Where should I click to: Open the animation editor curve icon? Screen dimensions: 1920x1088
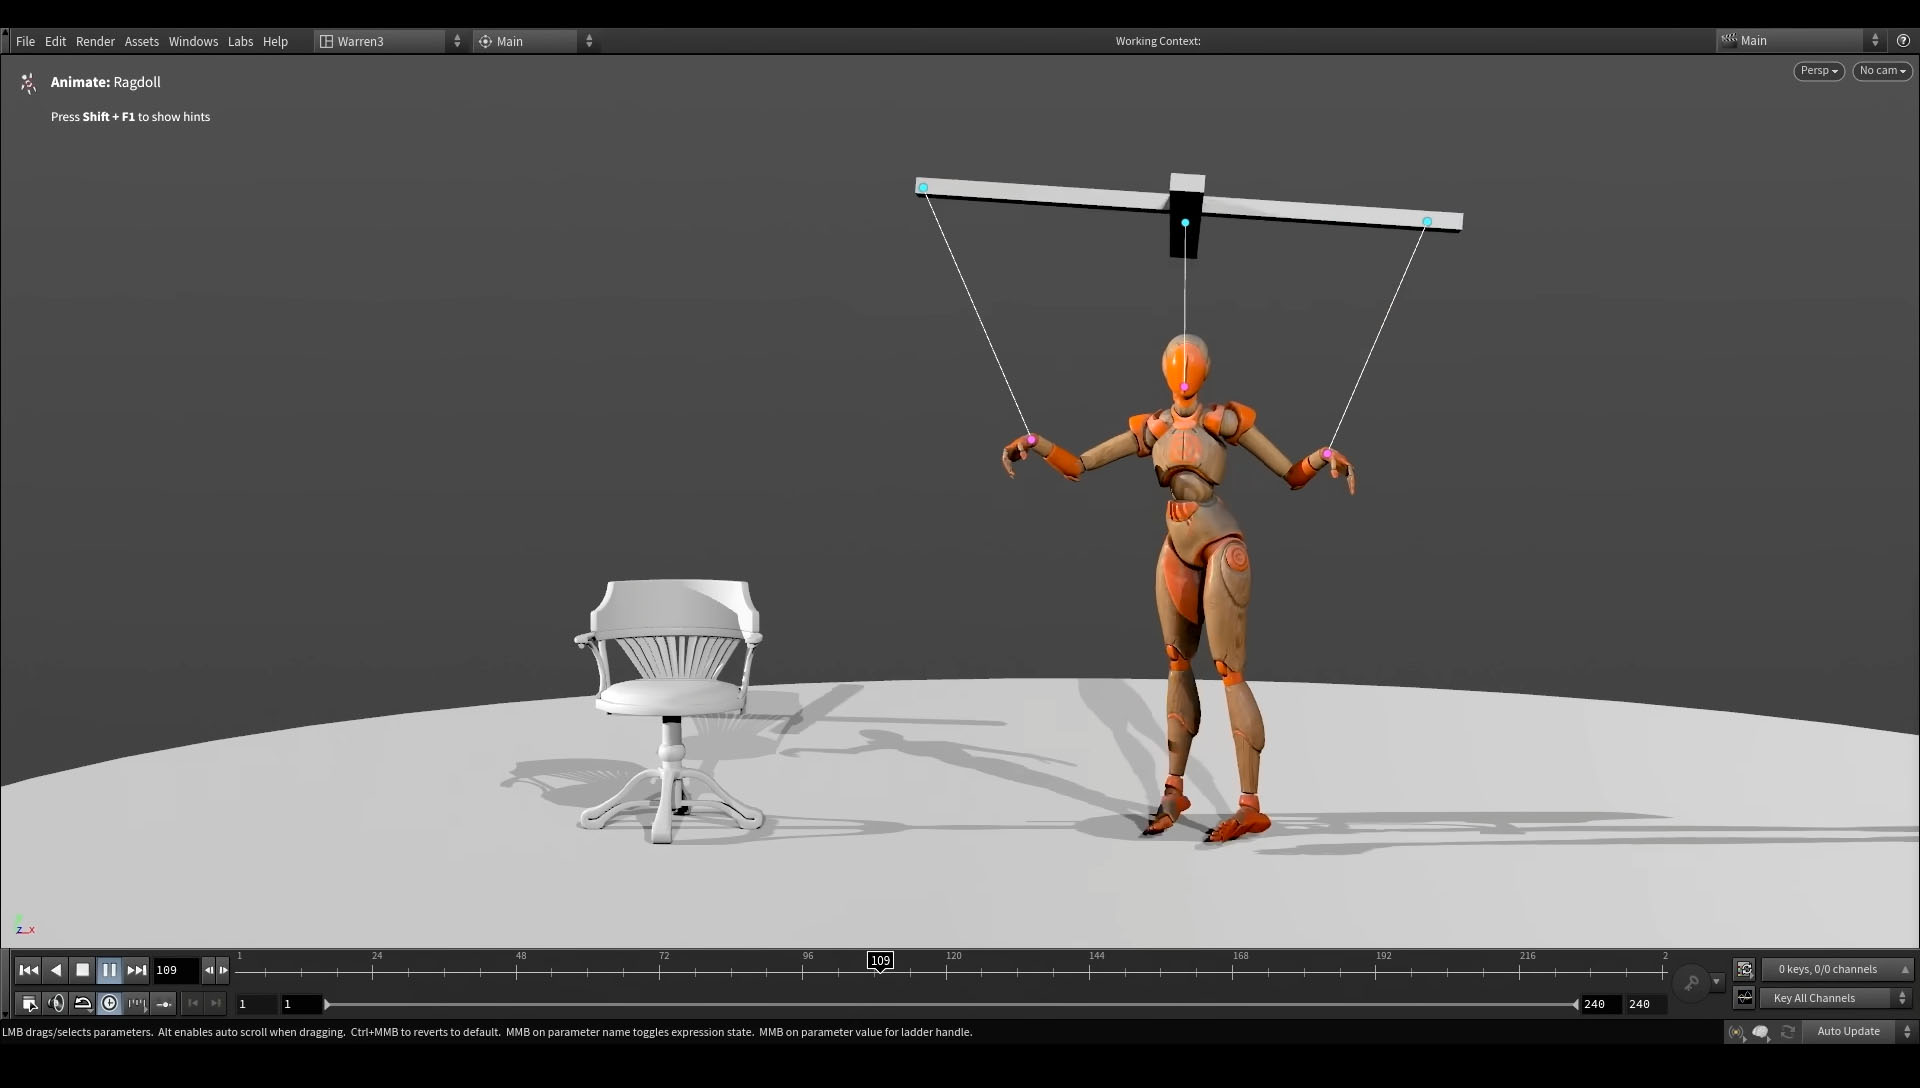coord(1745,998)
